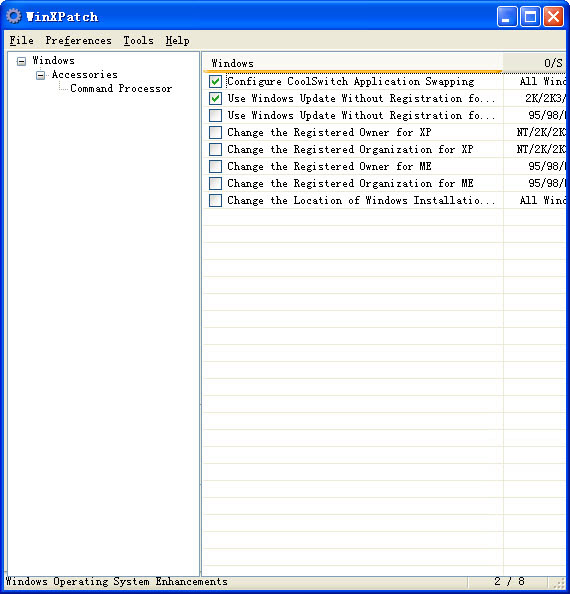
Task: Open the Preferences menu
Action: [78, 41]
